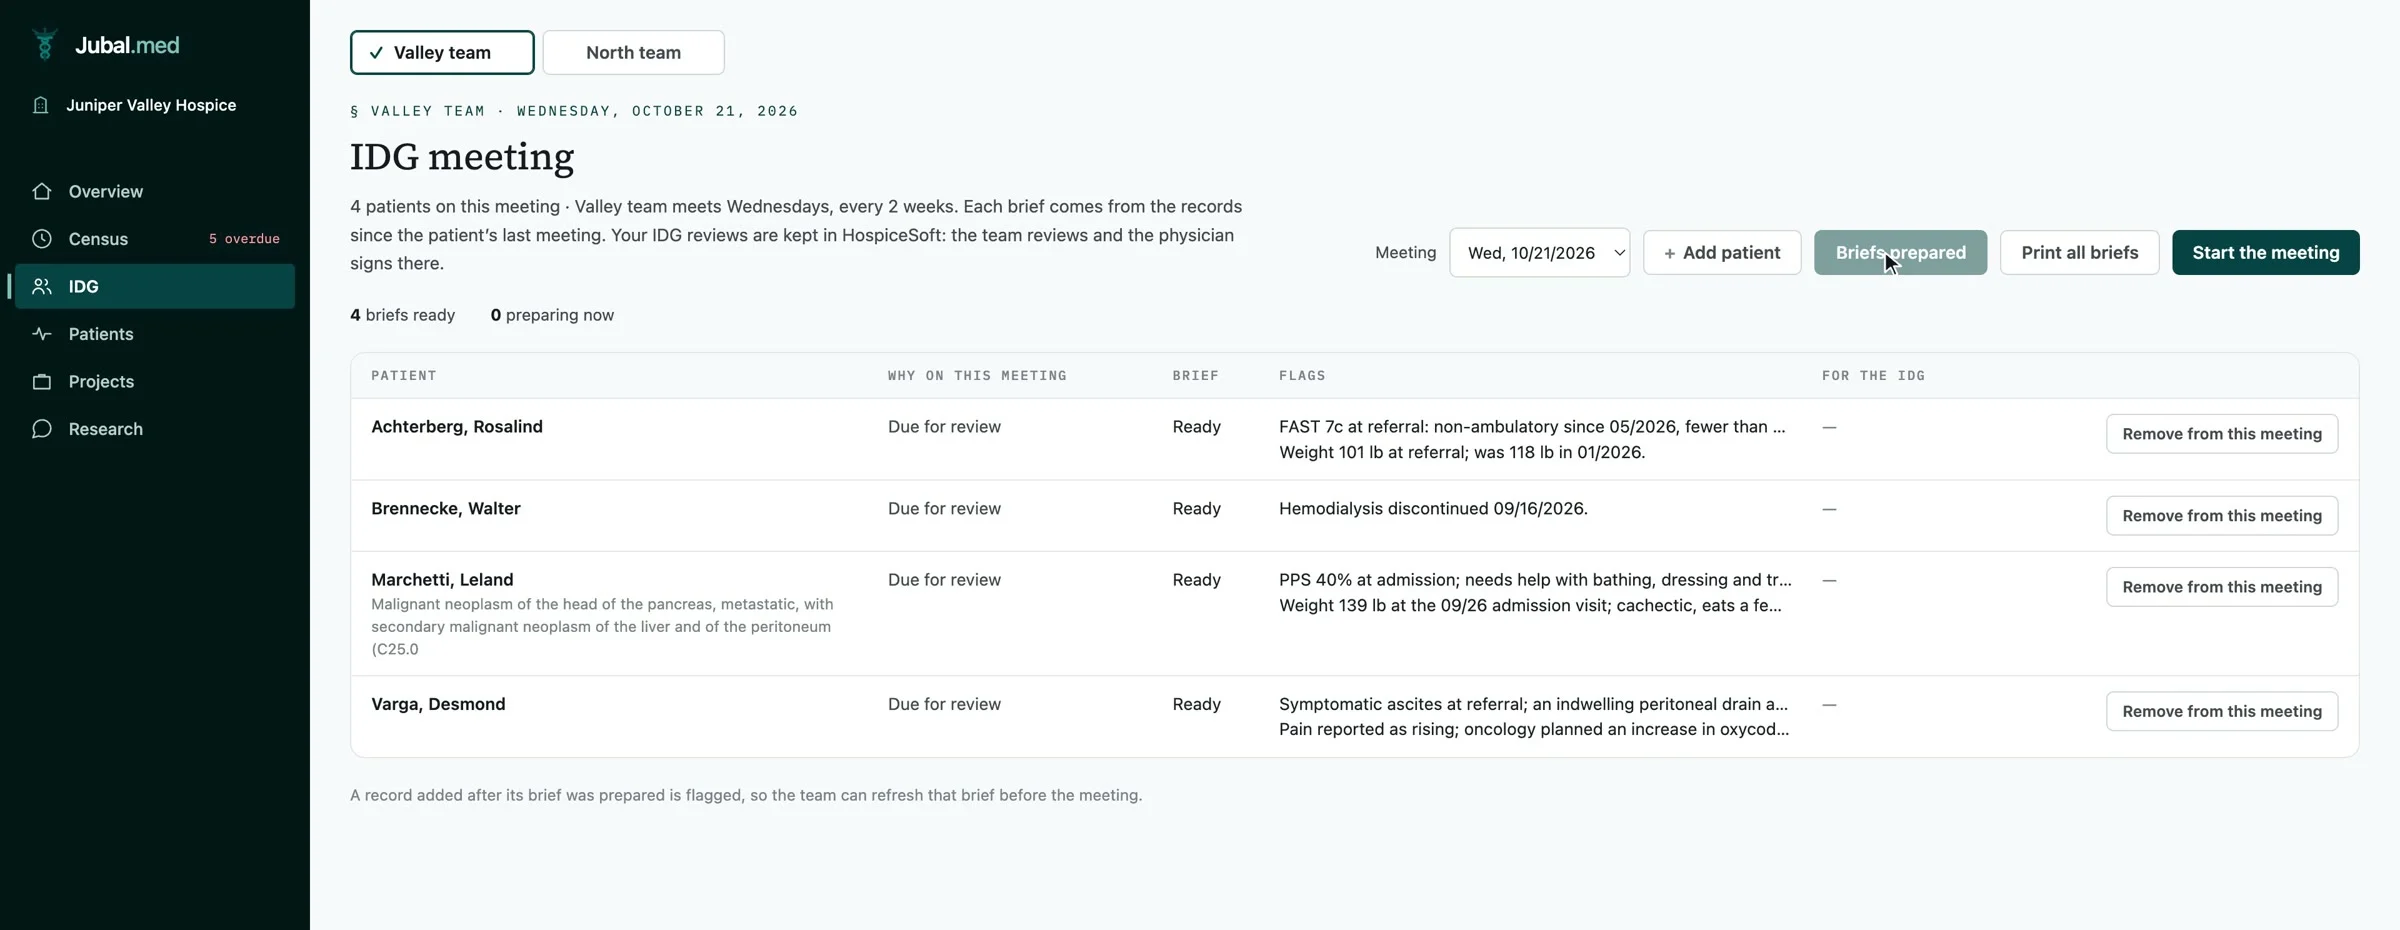The width and height of the screenshot is (2400, 930).
Task: Click the 0 preparing now count
Action: pos(552,315)
